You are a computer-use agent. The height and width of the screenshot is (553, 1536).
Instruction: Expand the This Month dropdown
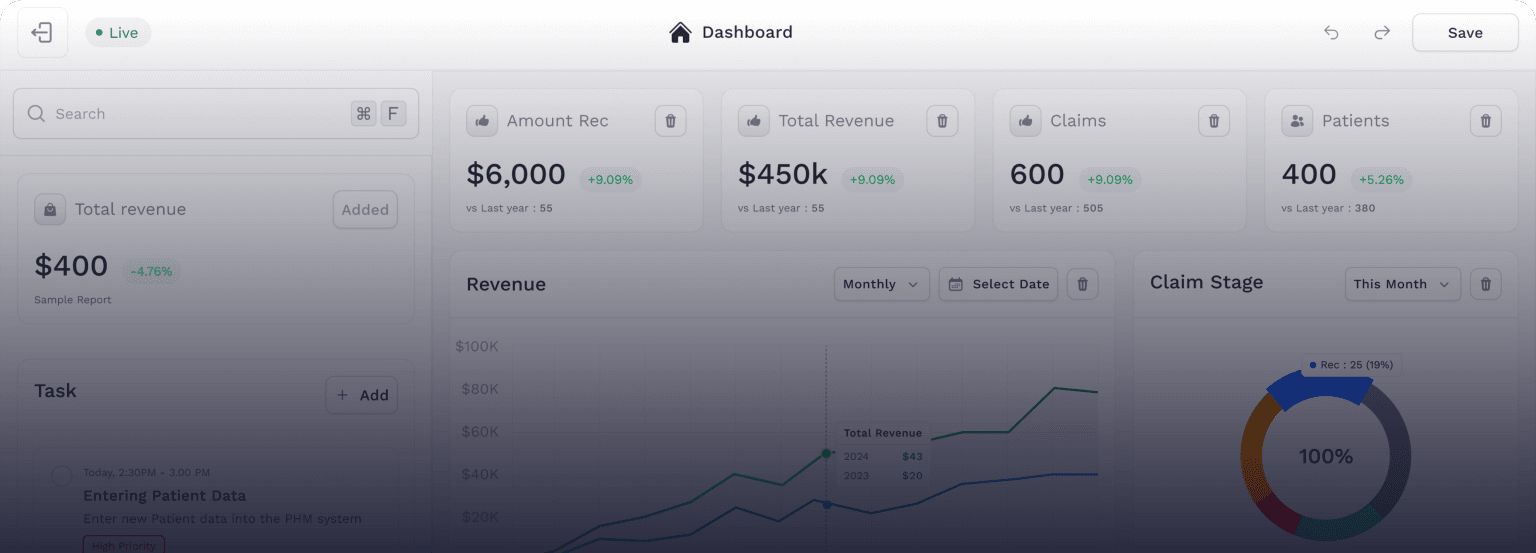pos(1402,284)
